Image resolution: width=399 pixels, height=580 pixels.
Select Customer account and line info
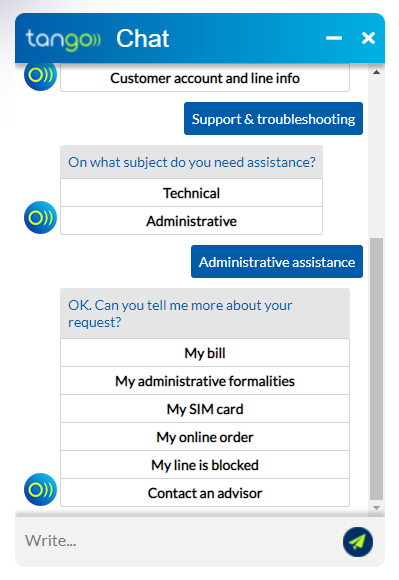click(205, 78)
